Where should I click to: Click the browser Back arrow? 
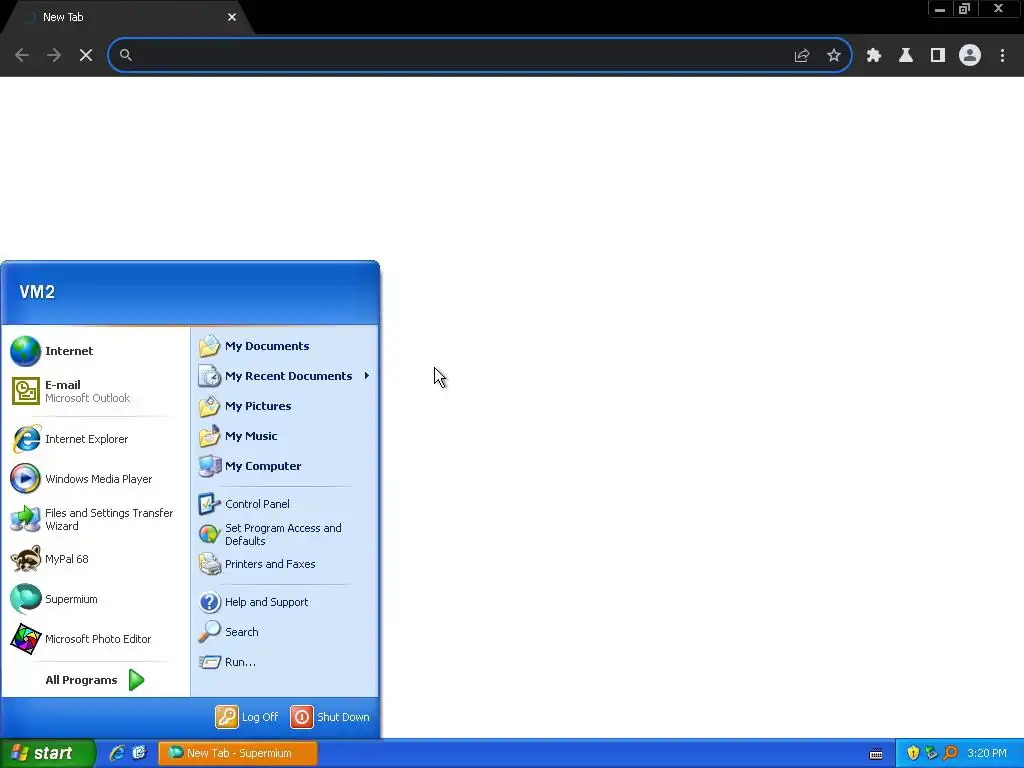pos(22,55)
